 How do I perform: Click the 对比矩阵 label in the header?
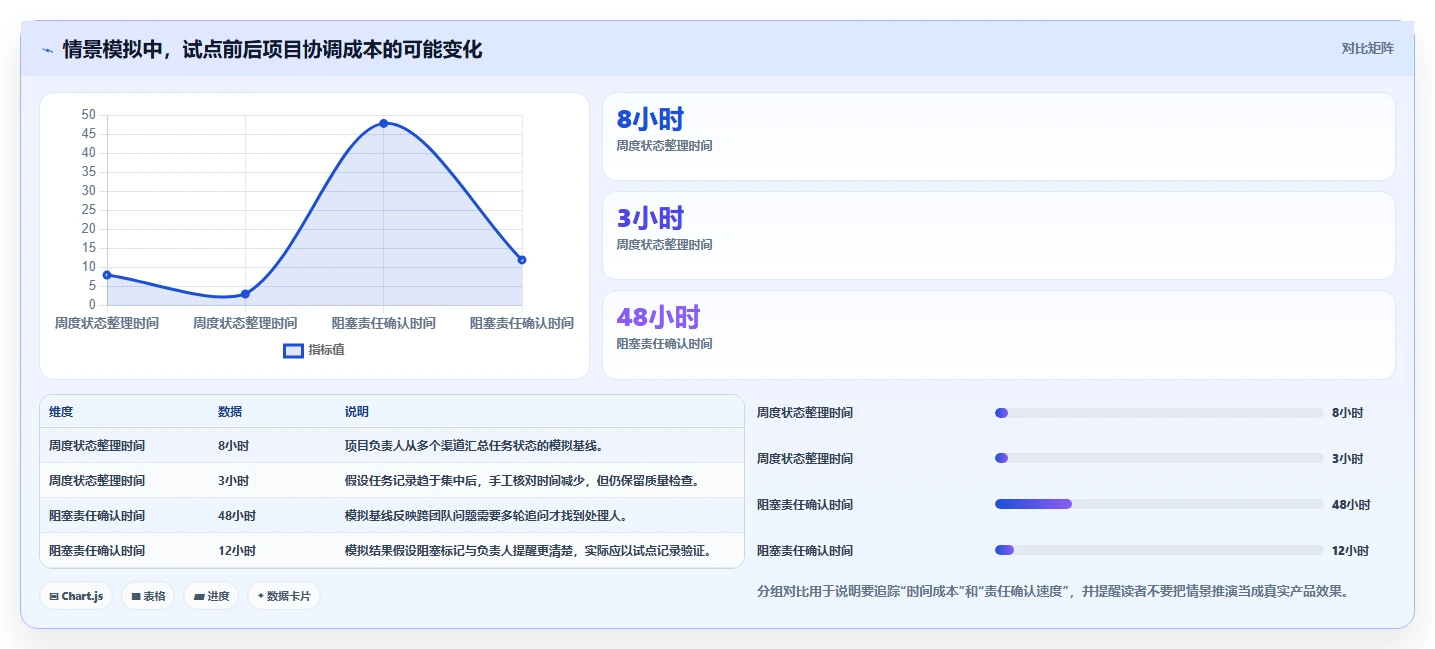click(x=1367, y=48)
